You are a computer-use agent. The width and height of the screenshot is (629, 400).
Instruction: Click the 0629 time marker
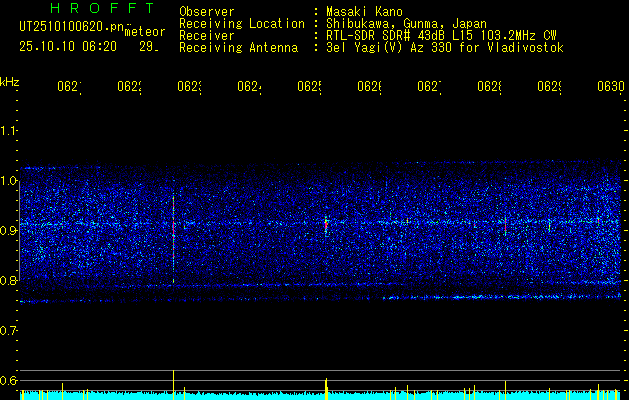549,87
